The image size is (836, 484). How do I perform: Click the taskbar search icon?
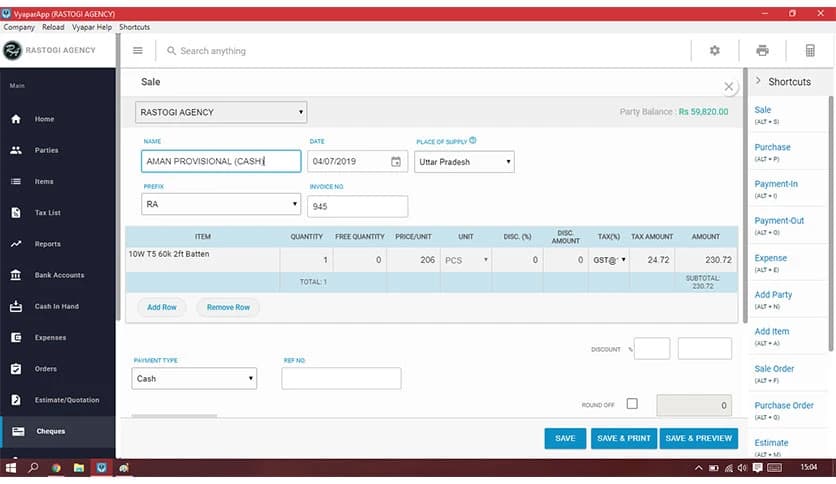[34, 468]
